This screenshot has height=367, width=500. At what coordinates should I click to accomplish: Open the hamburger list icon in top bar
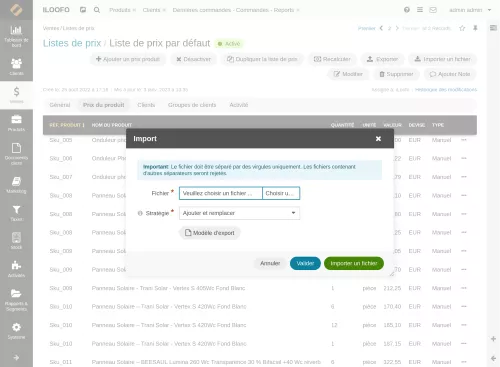(420, 10)
